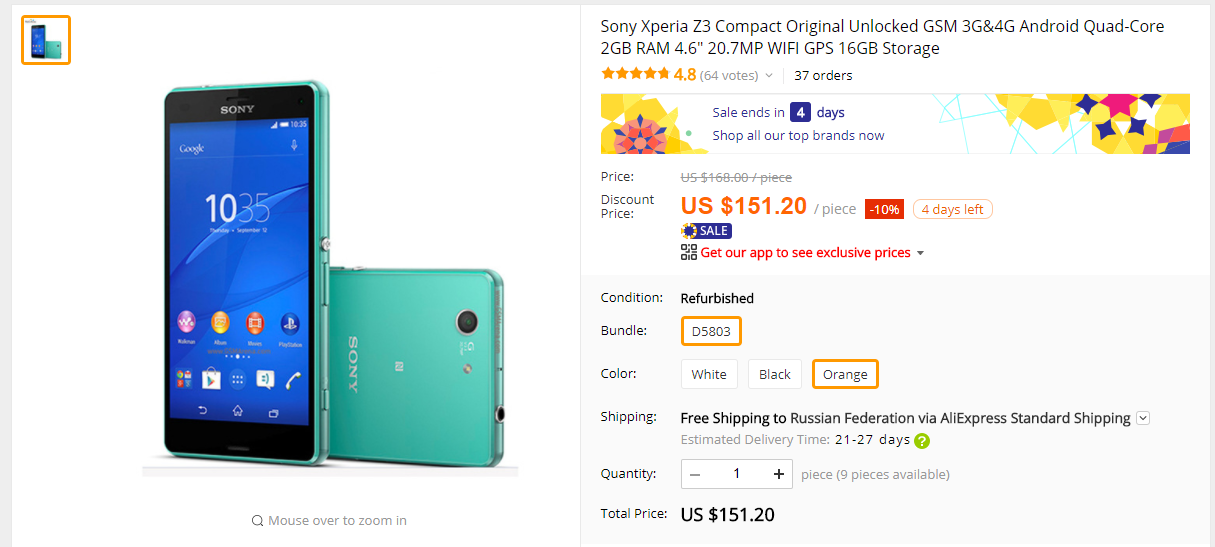
Task: Click Get our app to see exclusive prices
Action: point(805,253)
